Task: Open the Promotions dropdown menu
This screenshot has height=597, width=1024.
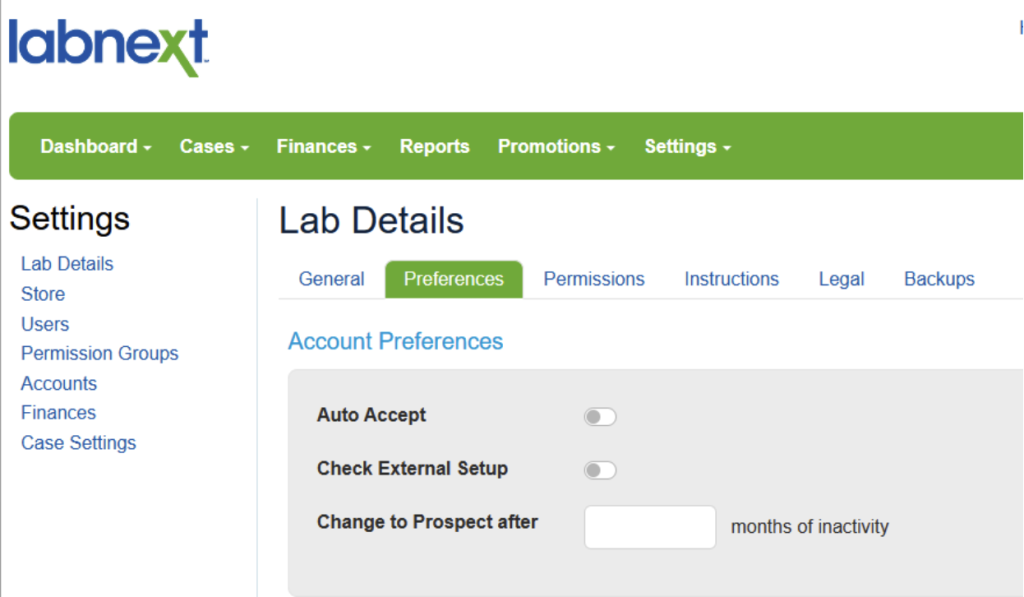Action: click(x=556, y=146)
